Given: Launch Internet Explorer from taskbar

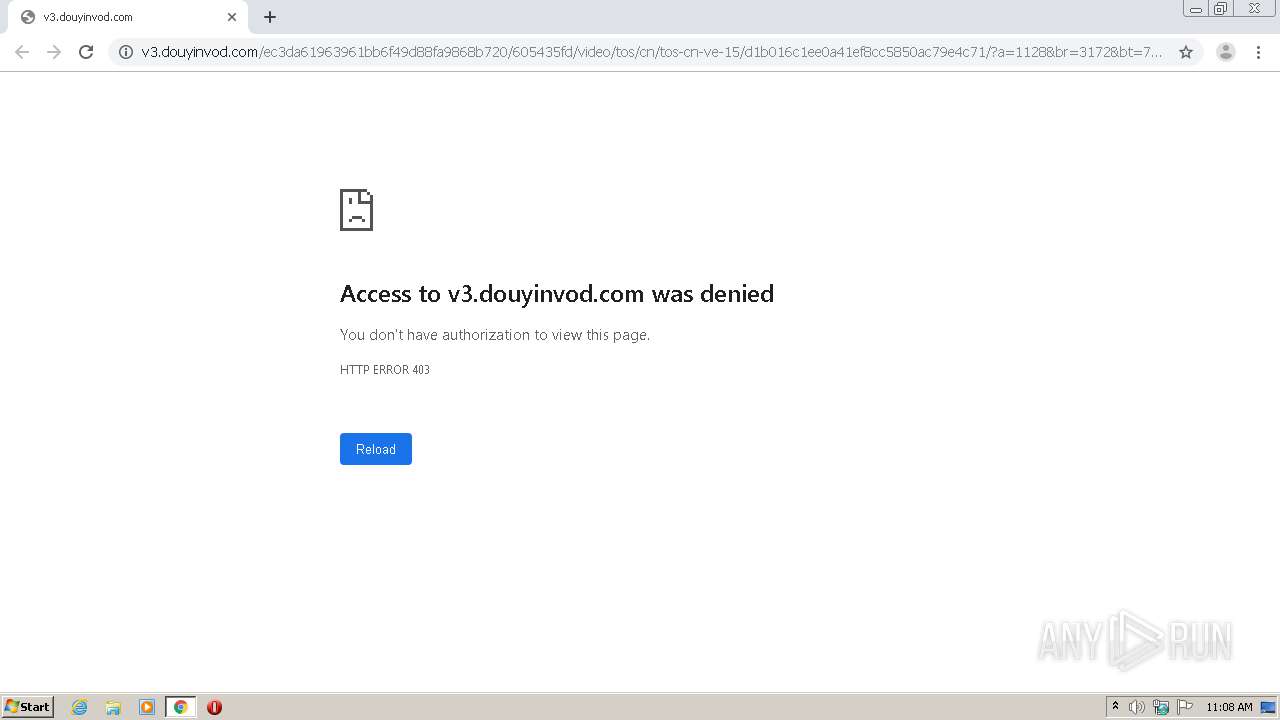Looking at the screenshot, I should pos(80,707).
